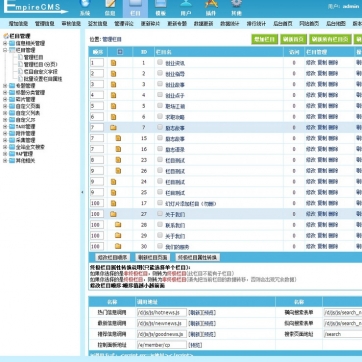Click the sidebar collapse arrow handle
The image size is (362, 362).
click(x=82, y=192)
